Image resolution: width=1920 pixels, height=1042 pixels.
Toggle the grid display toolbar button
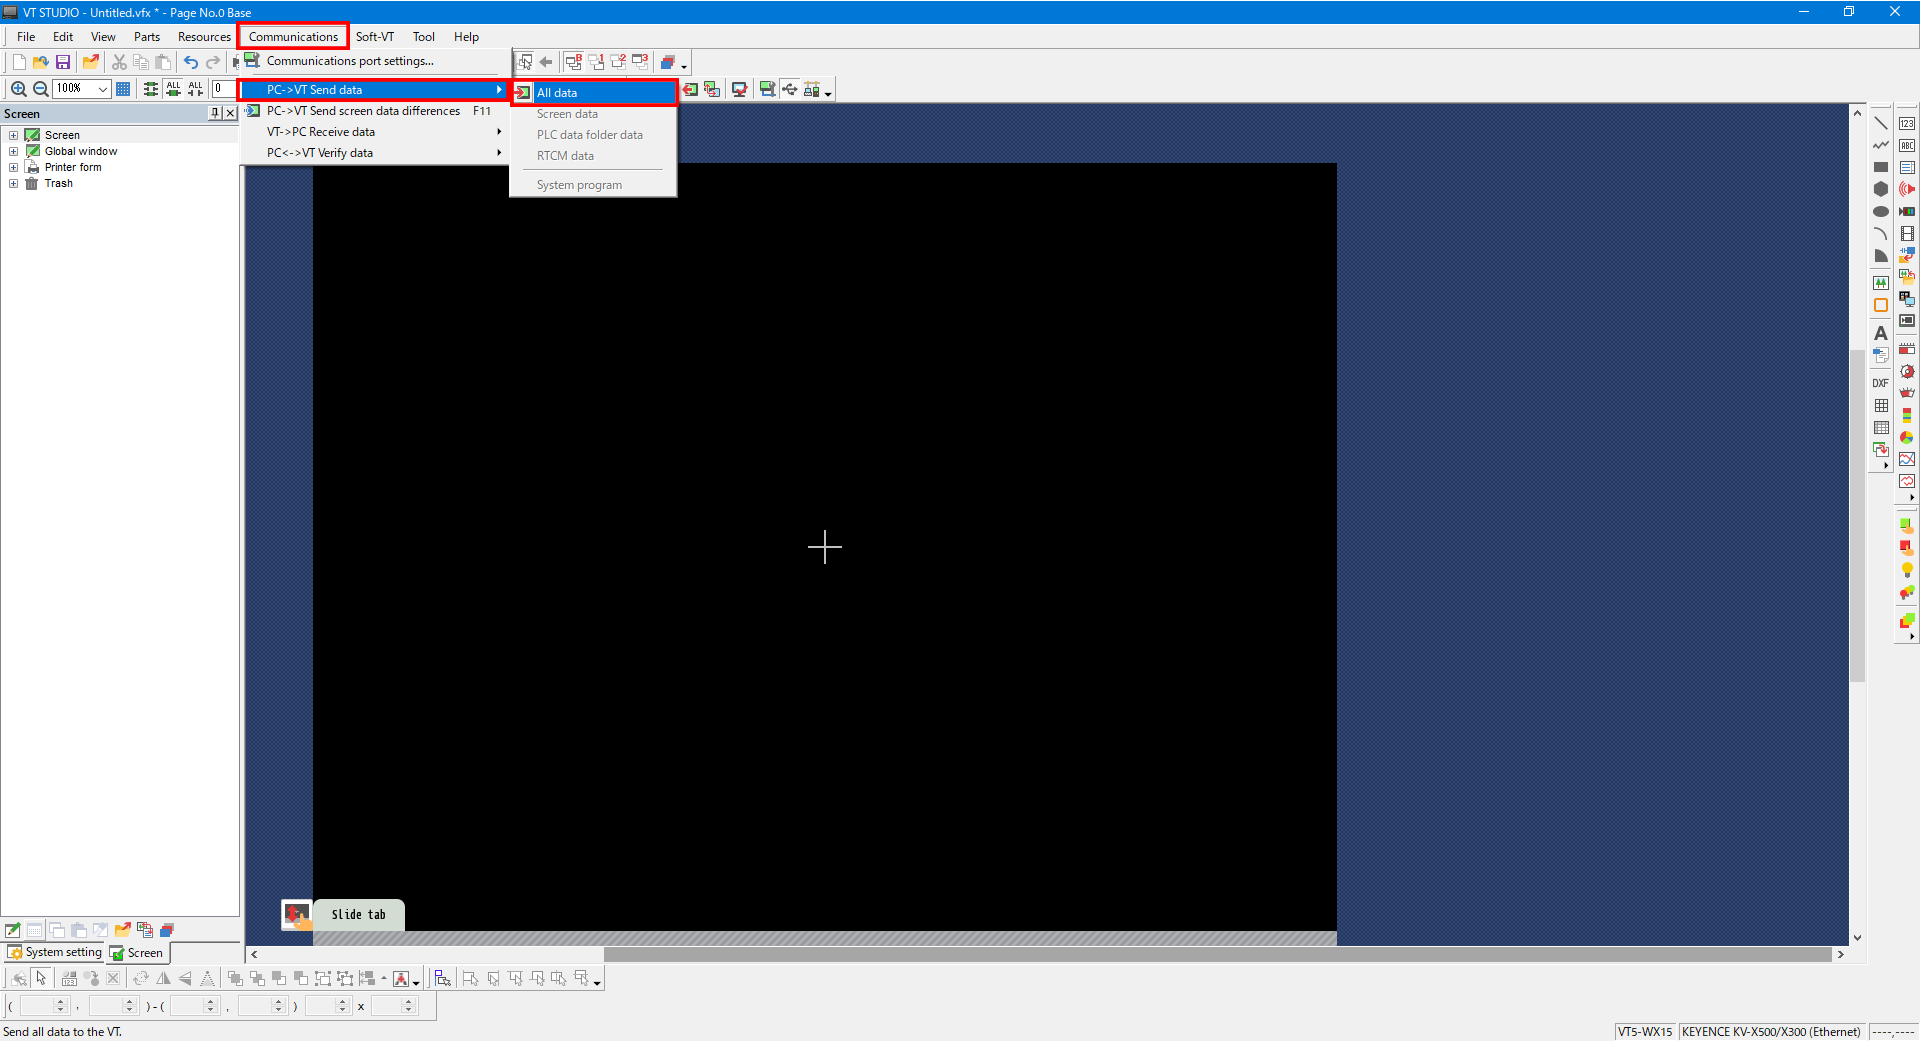click(x=123, y=89)
